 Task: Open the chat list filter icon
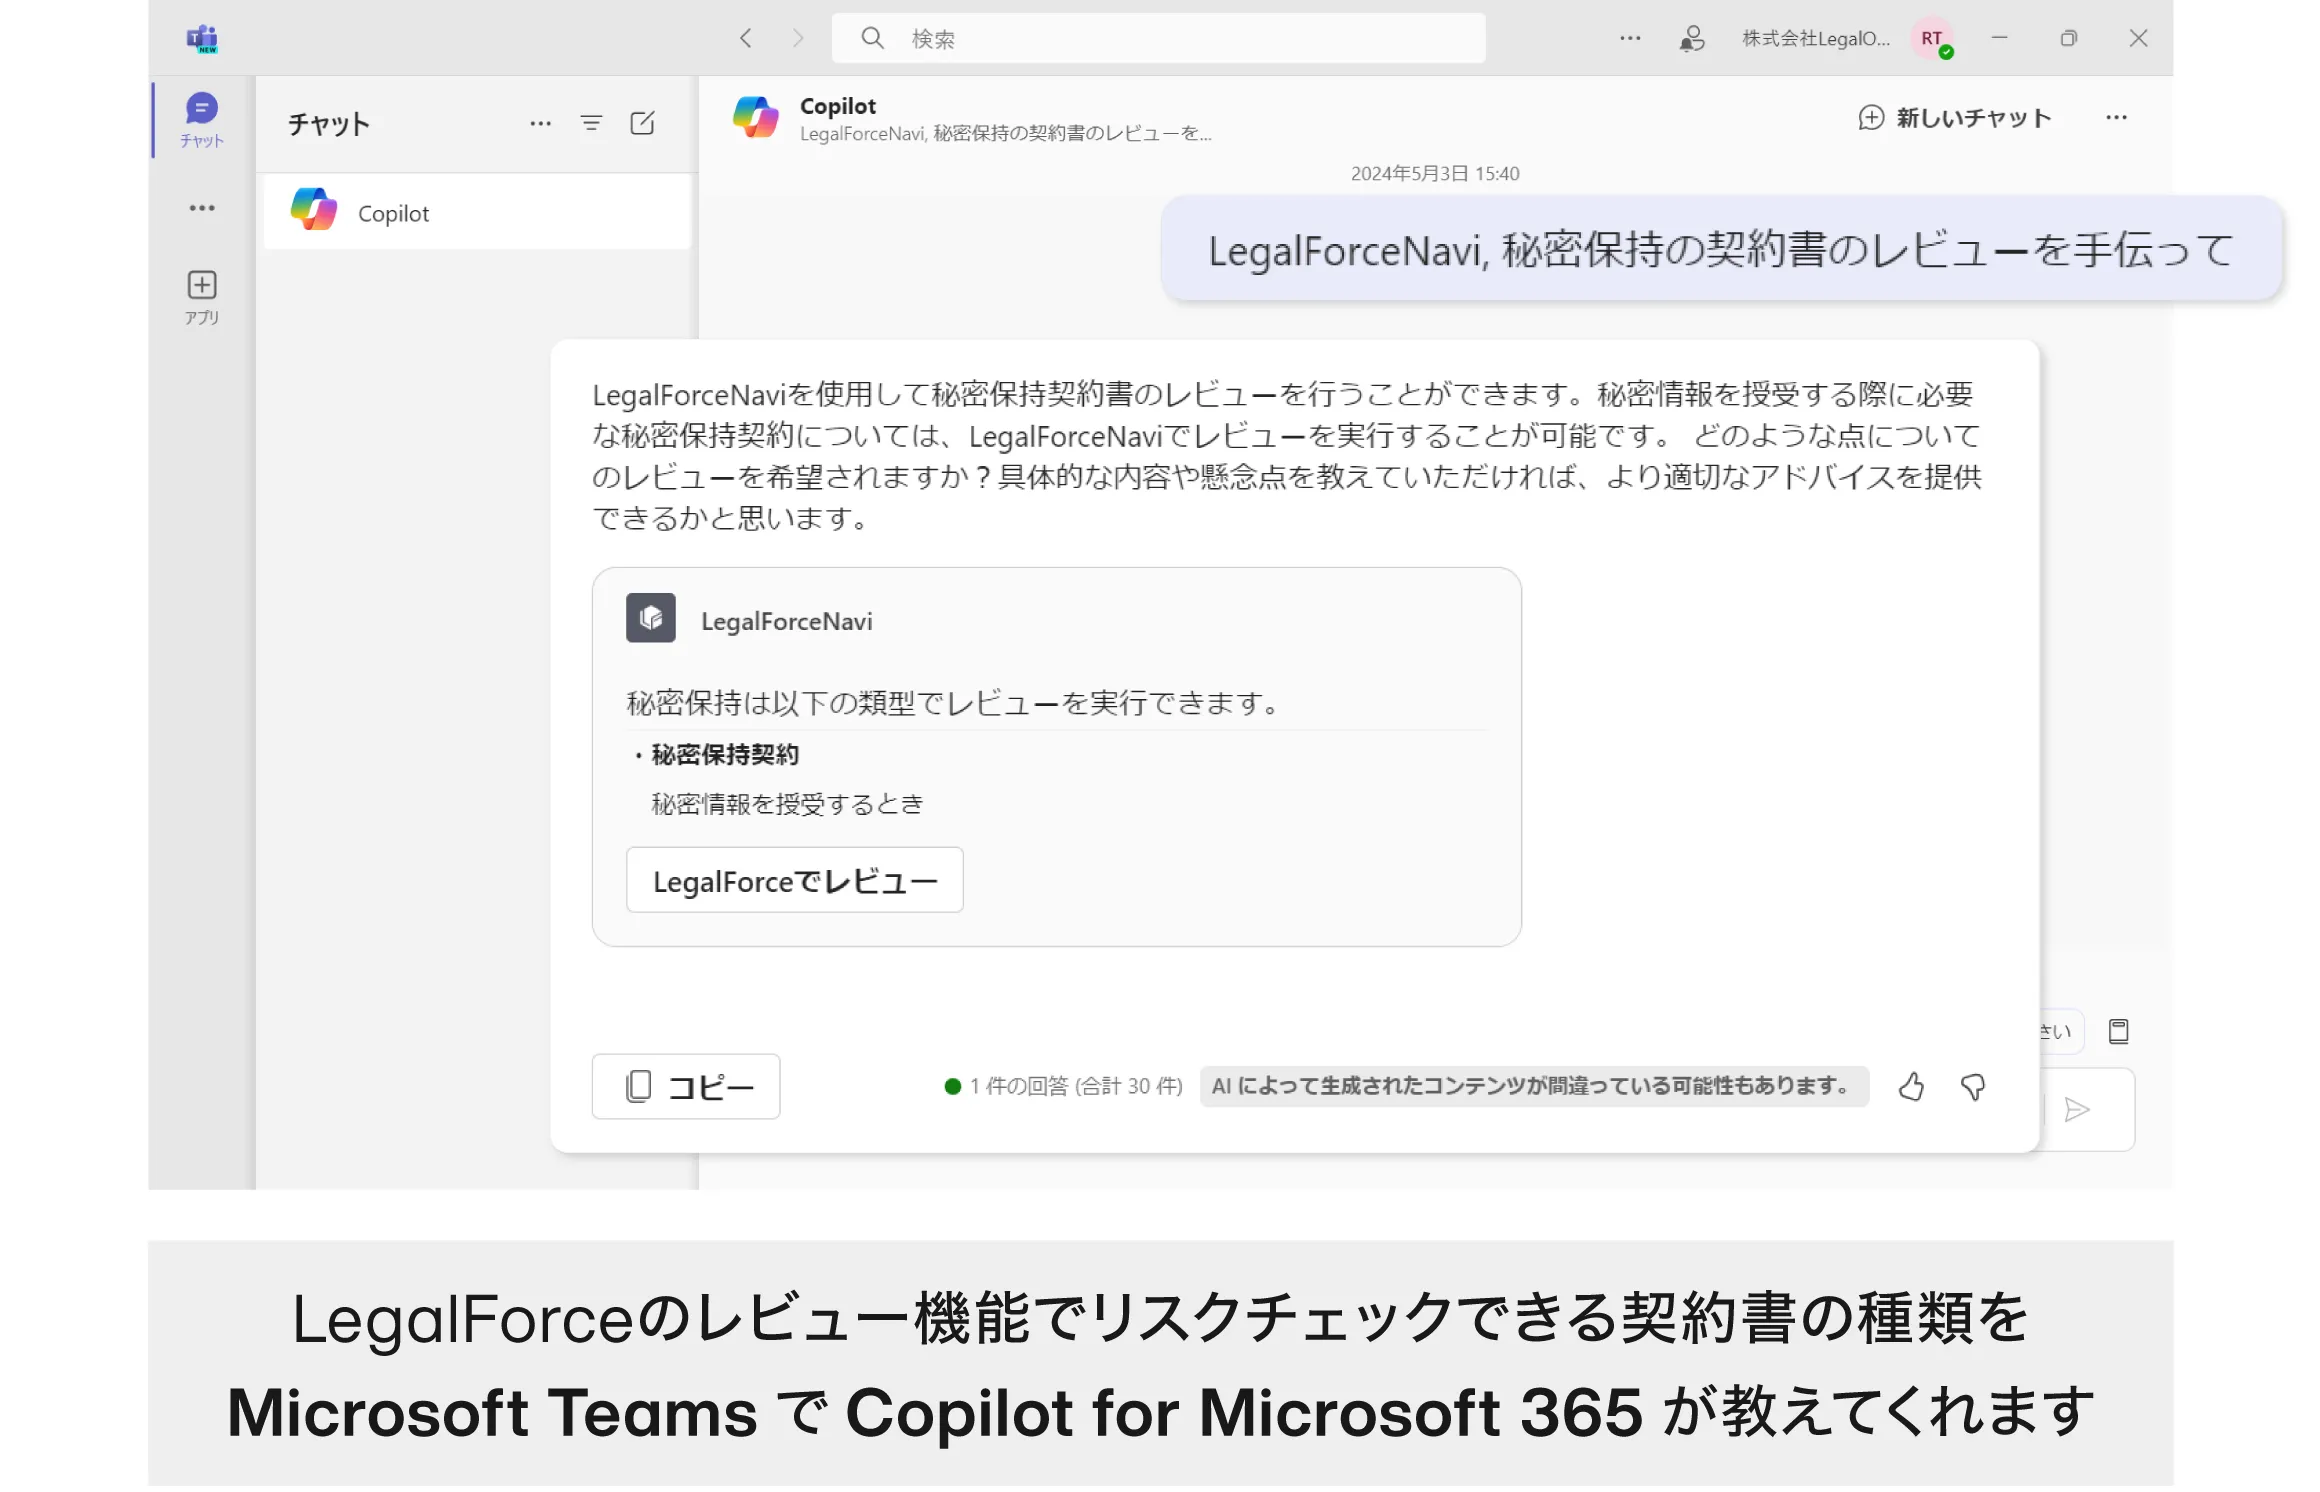coord(591,123)
